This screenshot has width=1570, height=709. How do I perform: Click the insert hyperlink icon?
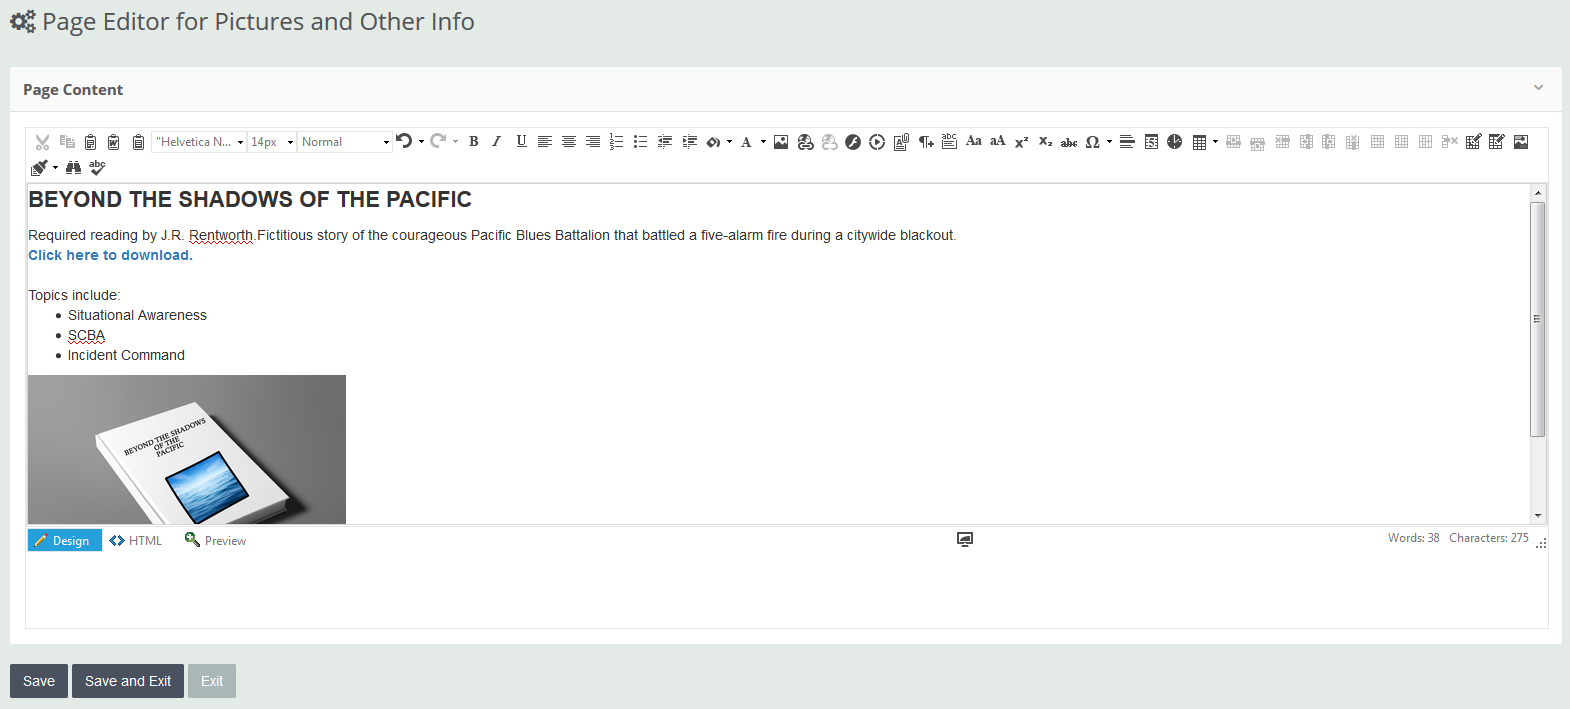coord(805,142)
